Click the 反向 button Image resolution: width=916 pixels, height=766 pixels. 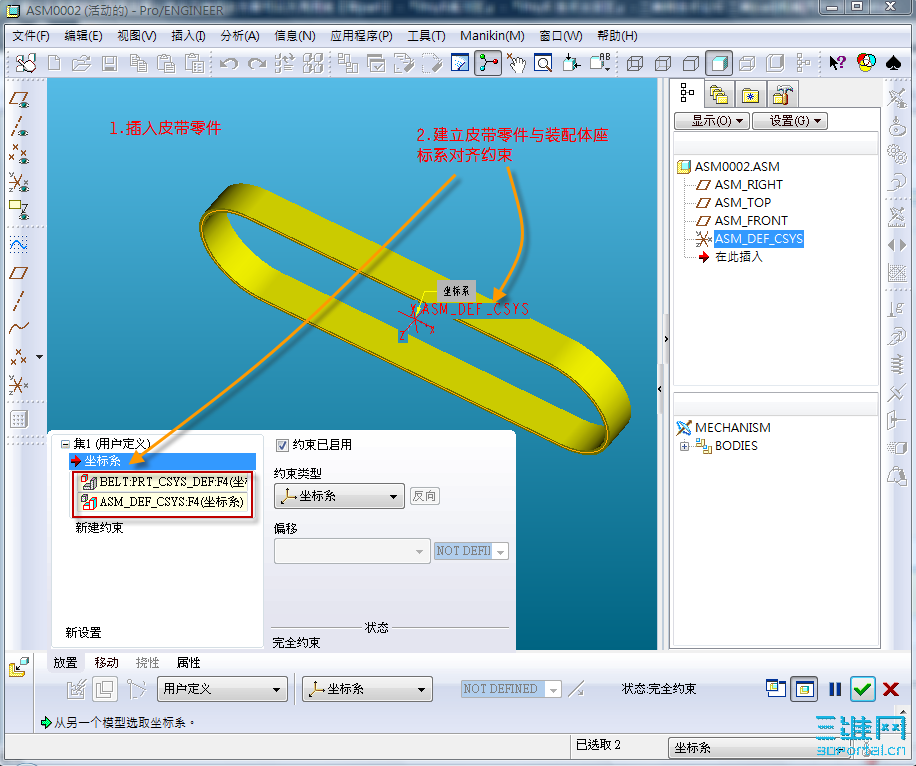[x=425, y=496]
